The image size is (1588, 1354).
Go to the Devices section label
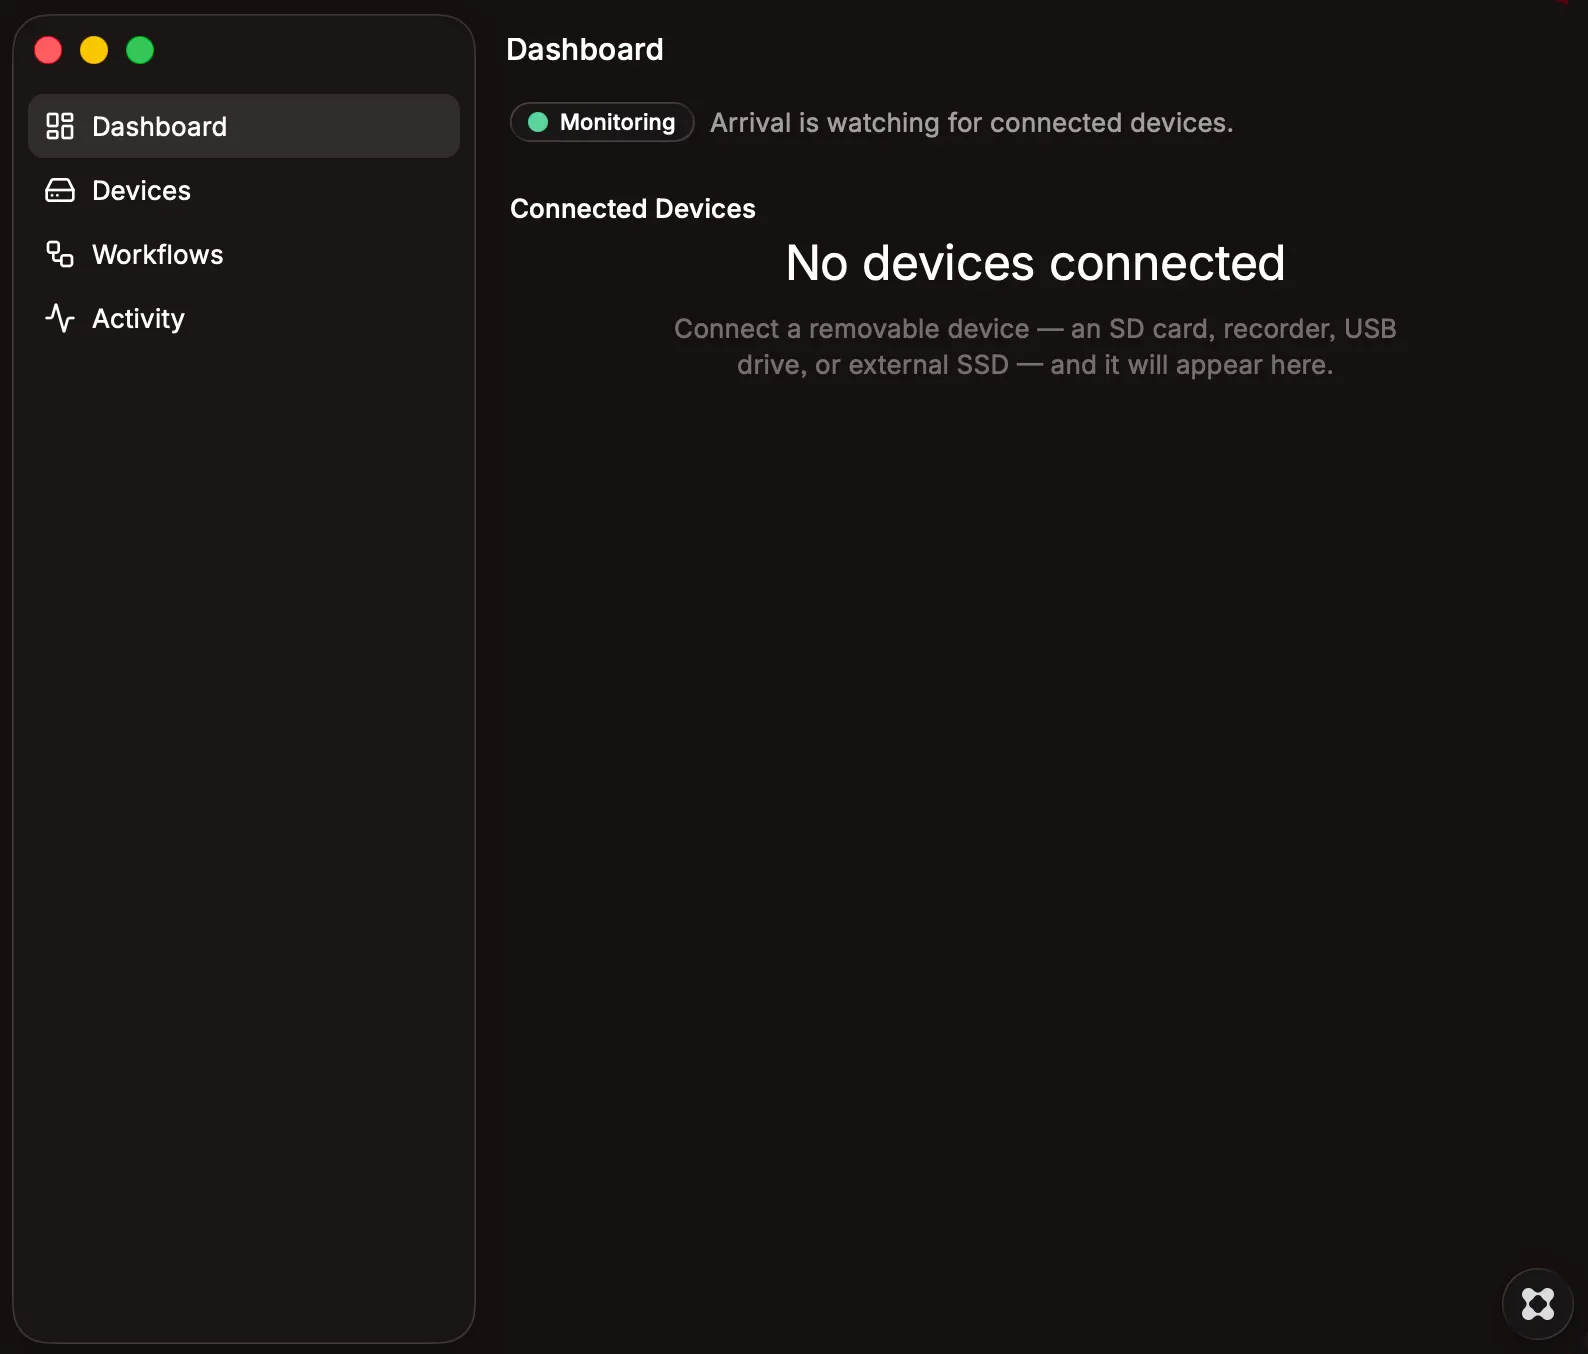141,190
